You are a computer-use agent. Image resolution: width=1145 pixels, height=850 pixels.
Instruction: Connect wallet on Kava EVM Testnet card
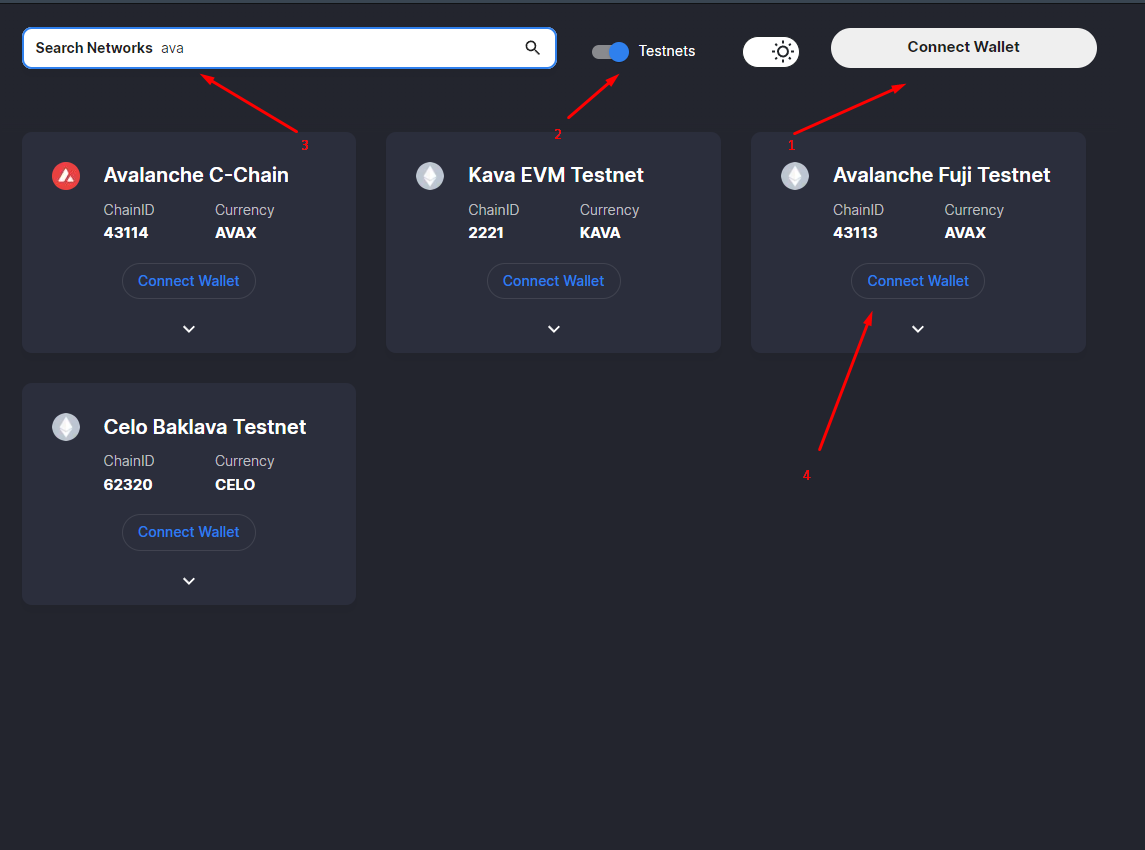554,281
